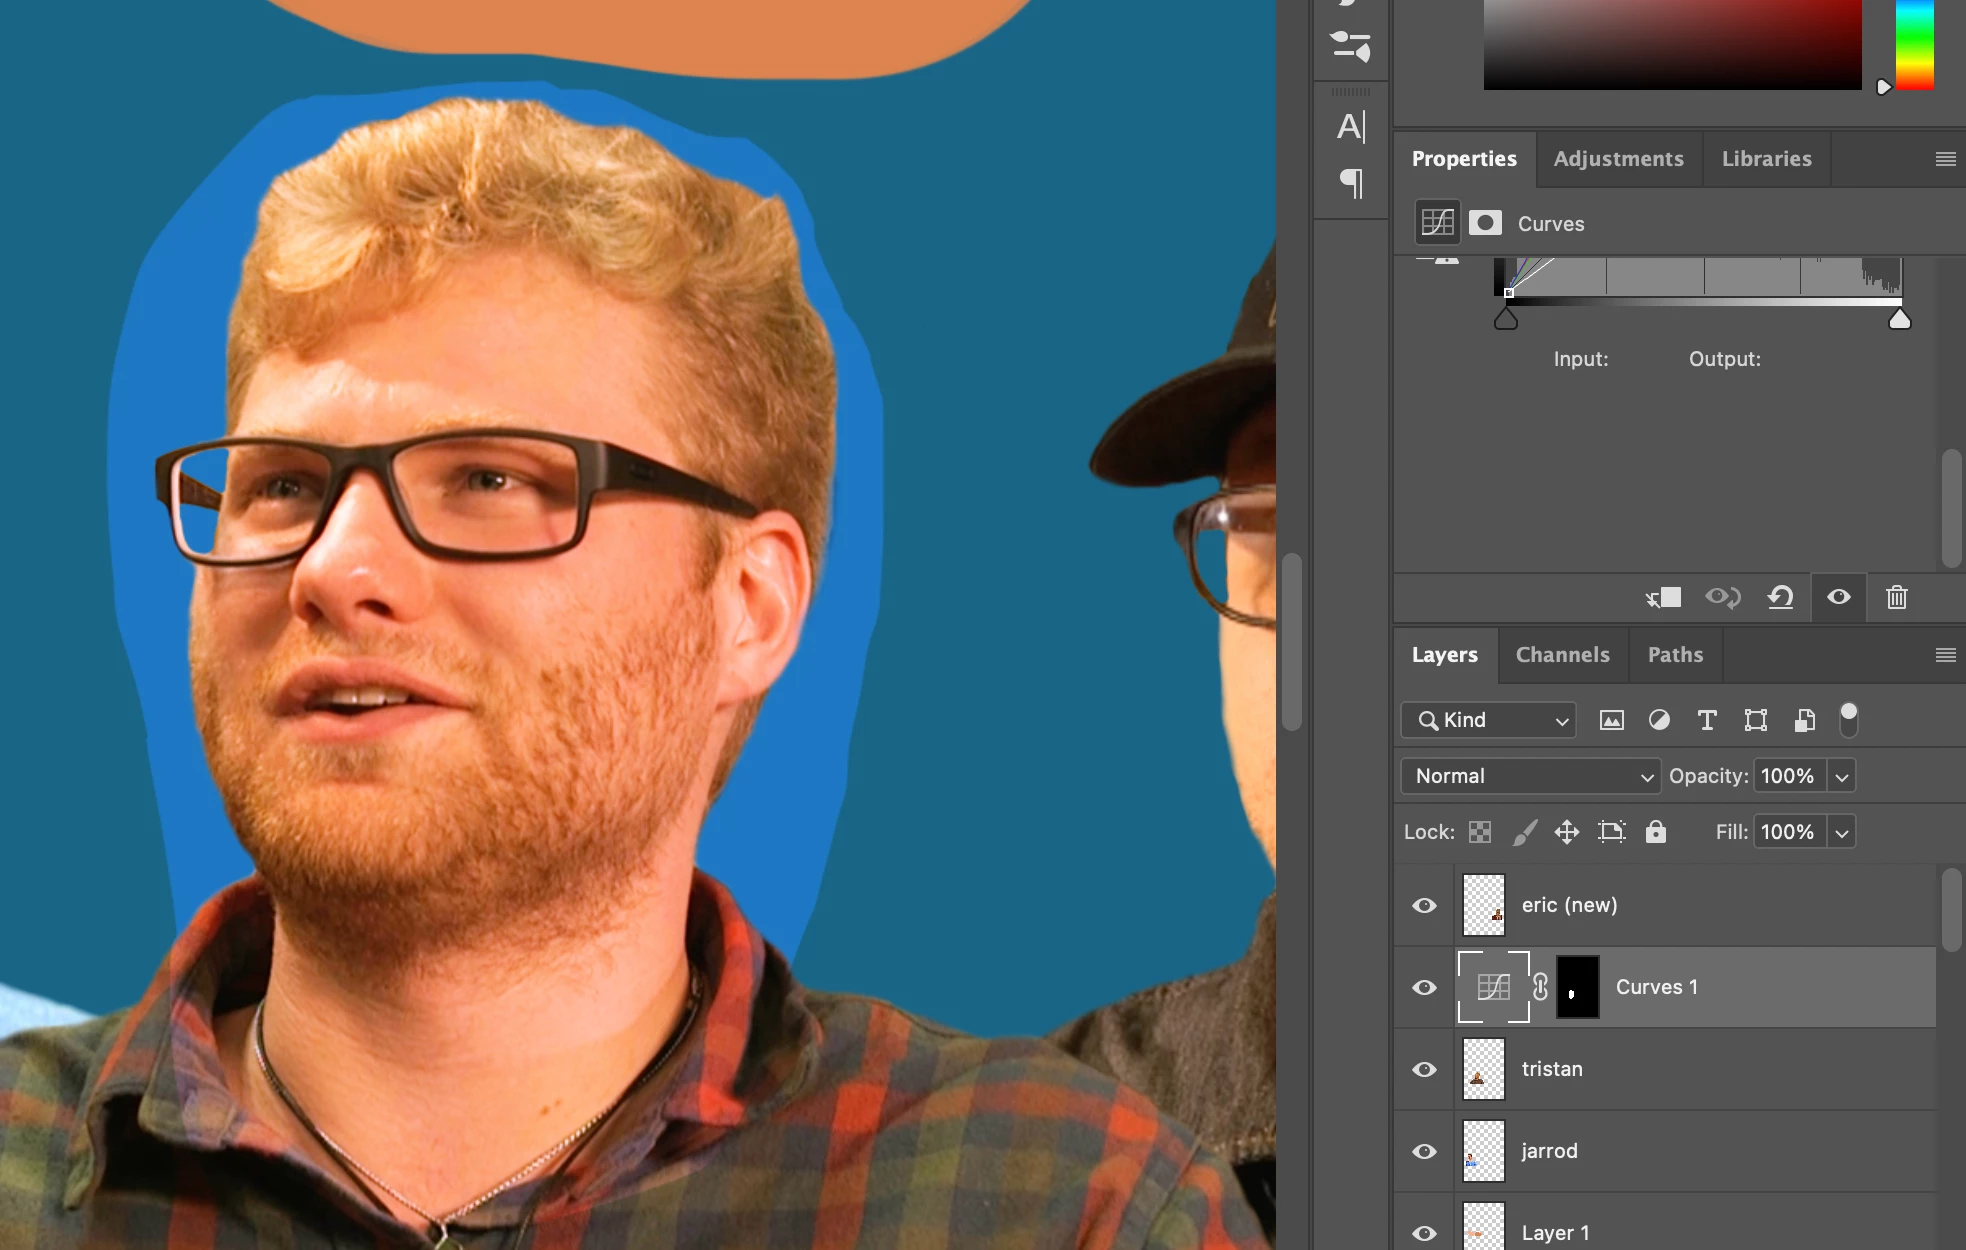Hide the eric (new) layer
The width and height of the screenshot is (1966, 1250).
[x=1424, y=906]
